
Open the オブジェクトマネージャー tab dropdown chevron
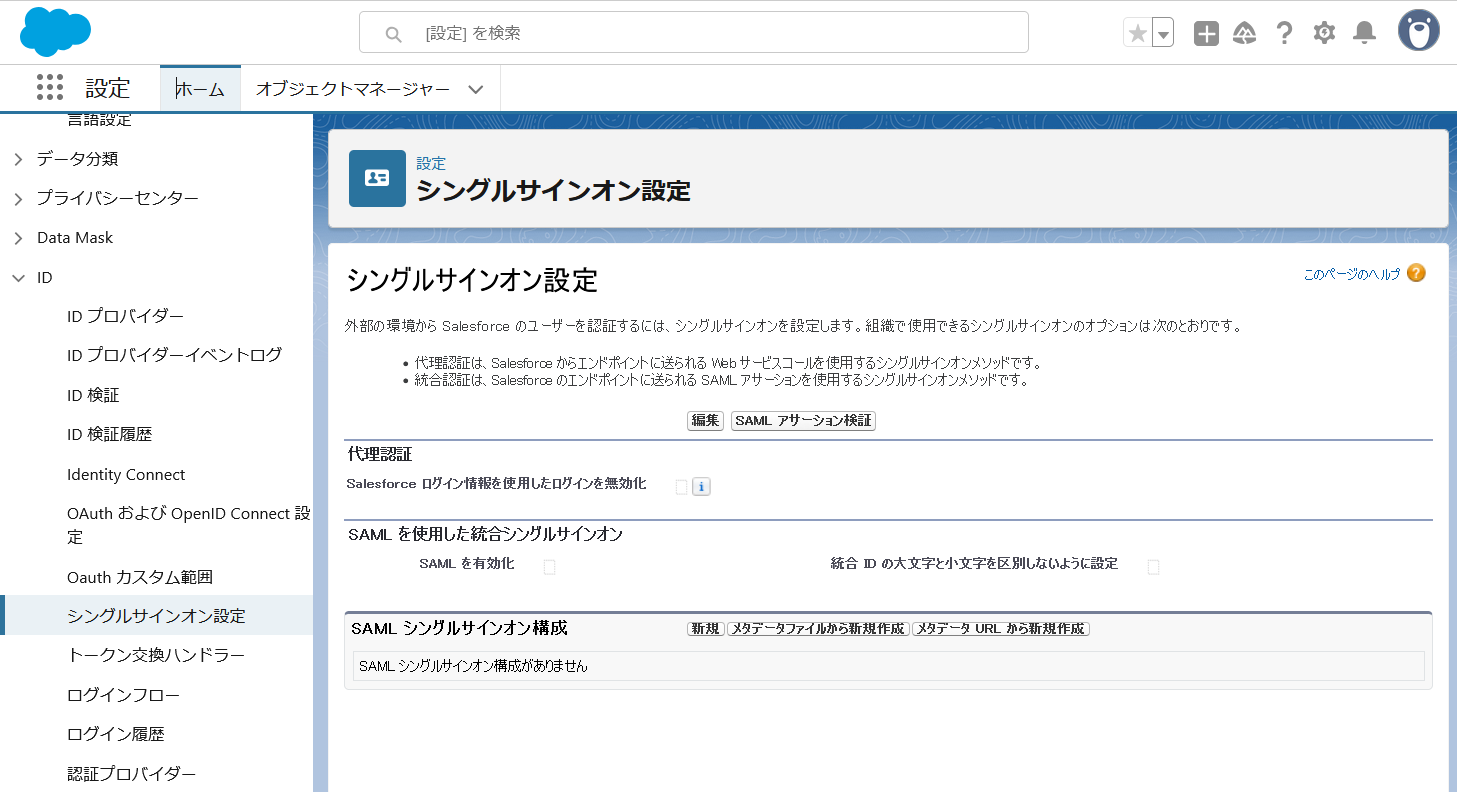click(x=476, y=89)
